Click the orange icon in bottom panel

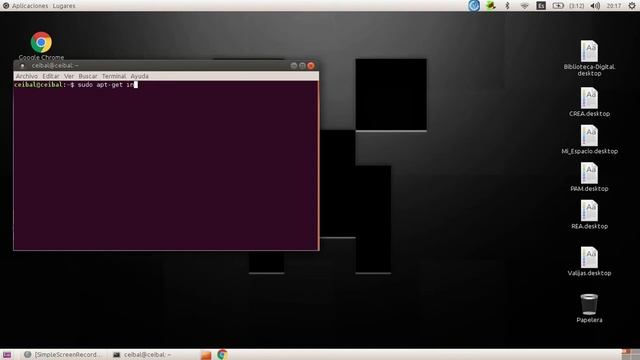pyautogui.click(x=206, y=355)
